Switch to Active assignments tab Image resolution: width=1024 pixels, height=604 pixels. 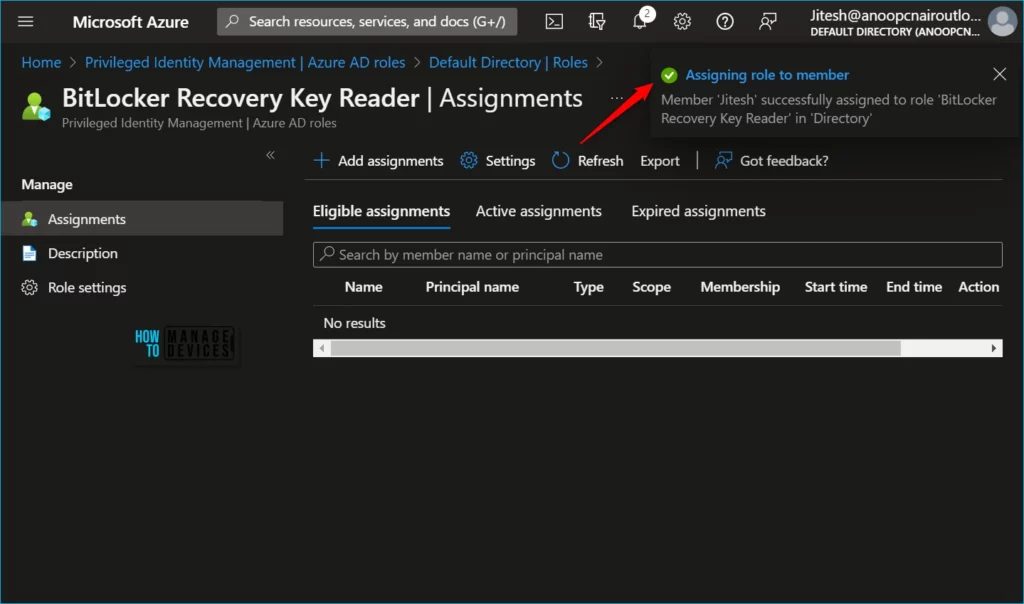539,212
